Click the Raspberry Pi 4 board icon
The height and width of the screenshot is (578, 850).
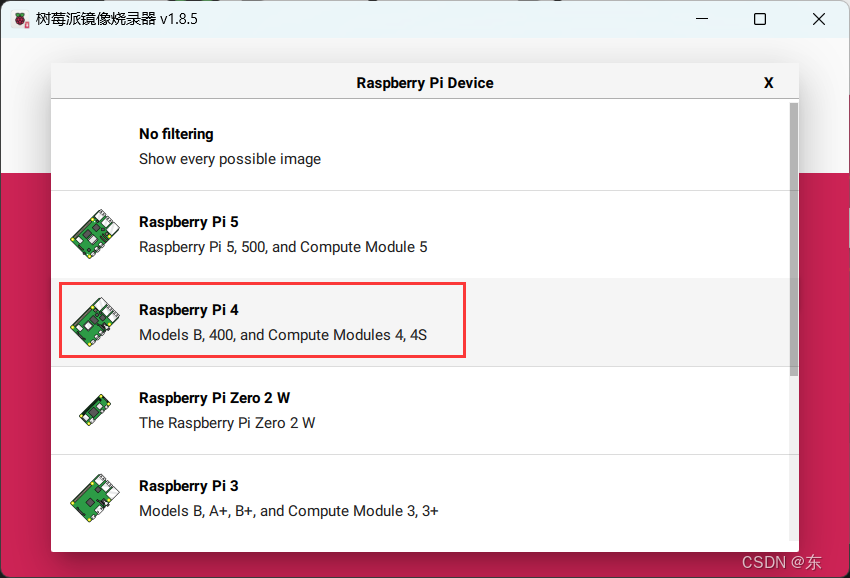tap(94, 321)
